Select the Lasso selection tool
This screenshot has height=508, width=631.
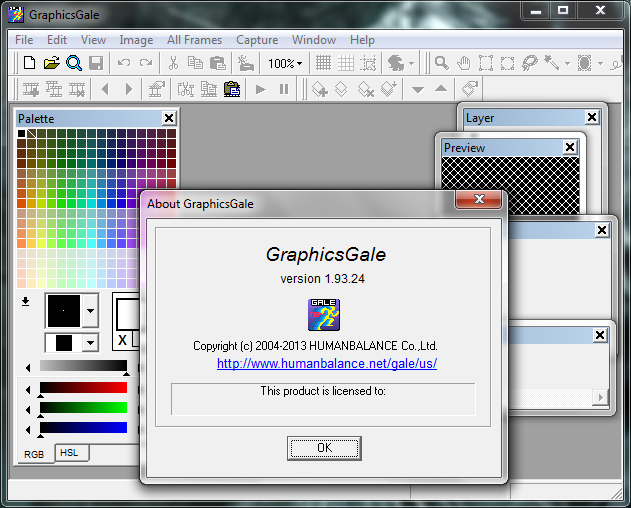[530, 63]
